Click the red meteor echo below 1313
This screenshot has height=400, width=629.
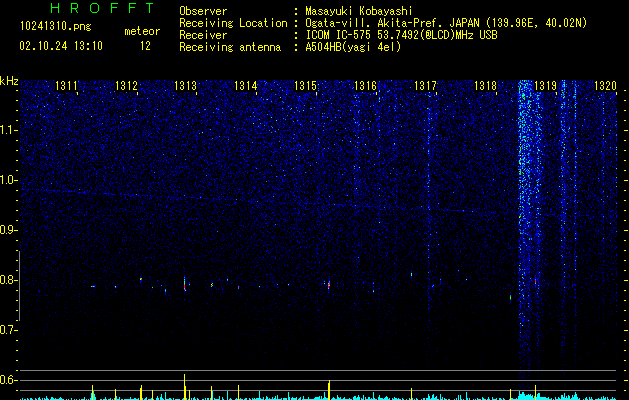(185, 284)
